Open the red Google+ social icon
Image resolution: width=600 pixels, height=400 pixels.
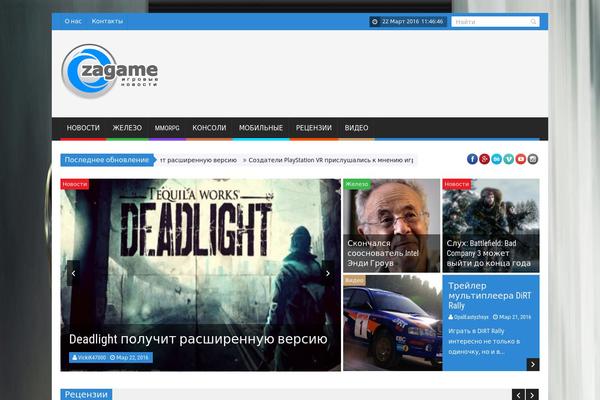coord(484,159)
